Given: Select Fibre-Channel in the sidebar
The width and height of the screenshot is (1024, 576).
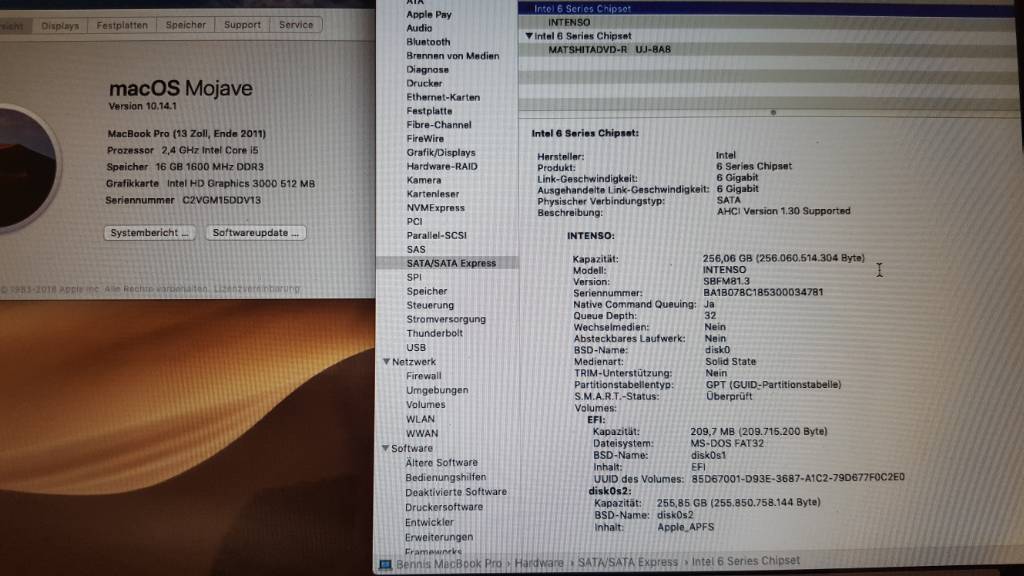Looking at the screenshot, I should [438, 125].
